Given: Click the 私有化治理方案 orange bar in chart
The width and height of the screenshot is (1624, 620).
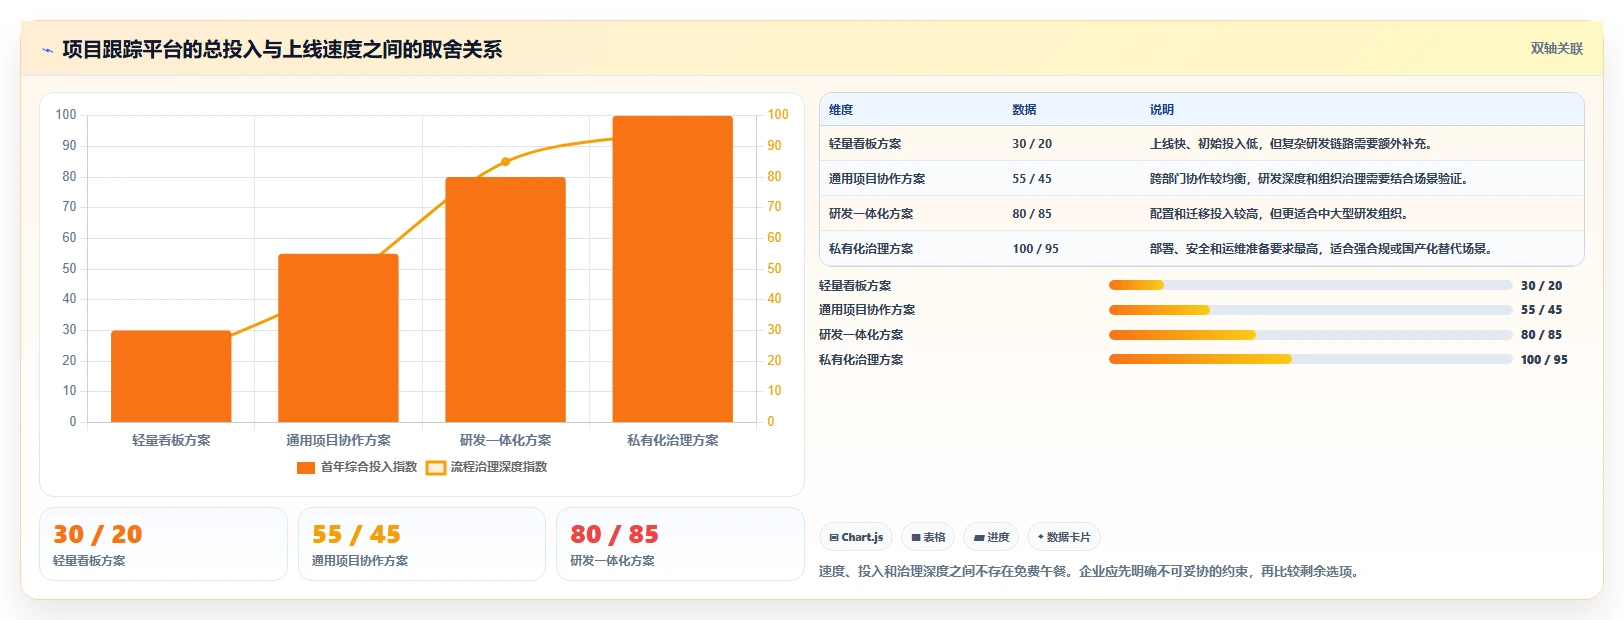Looking at the screenshot, I should click(672, 269).
